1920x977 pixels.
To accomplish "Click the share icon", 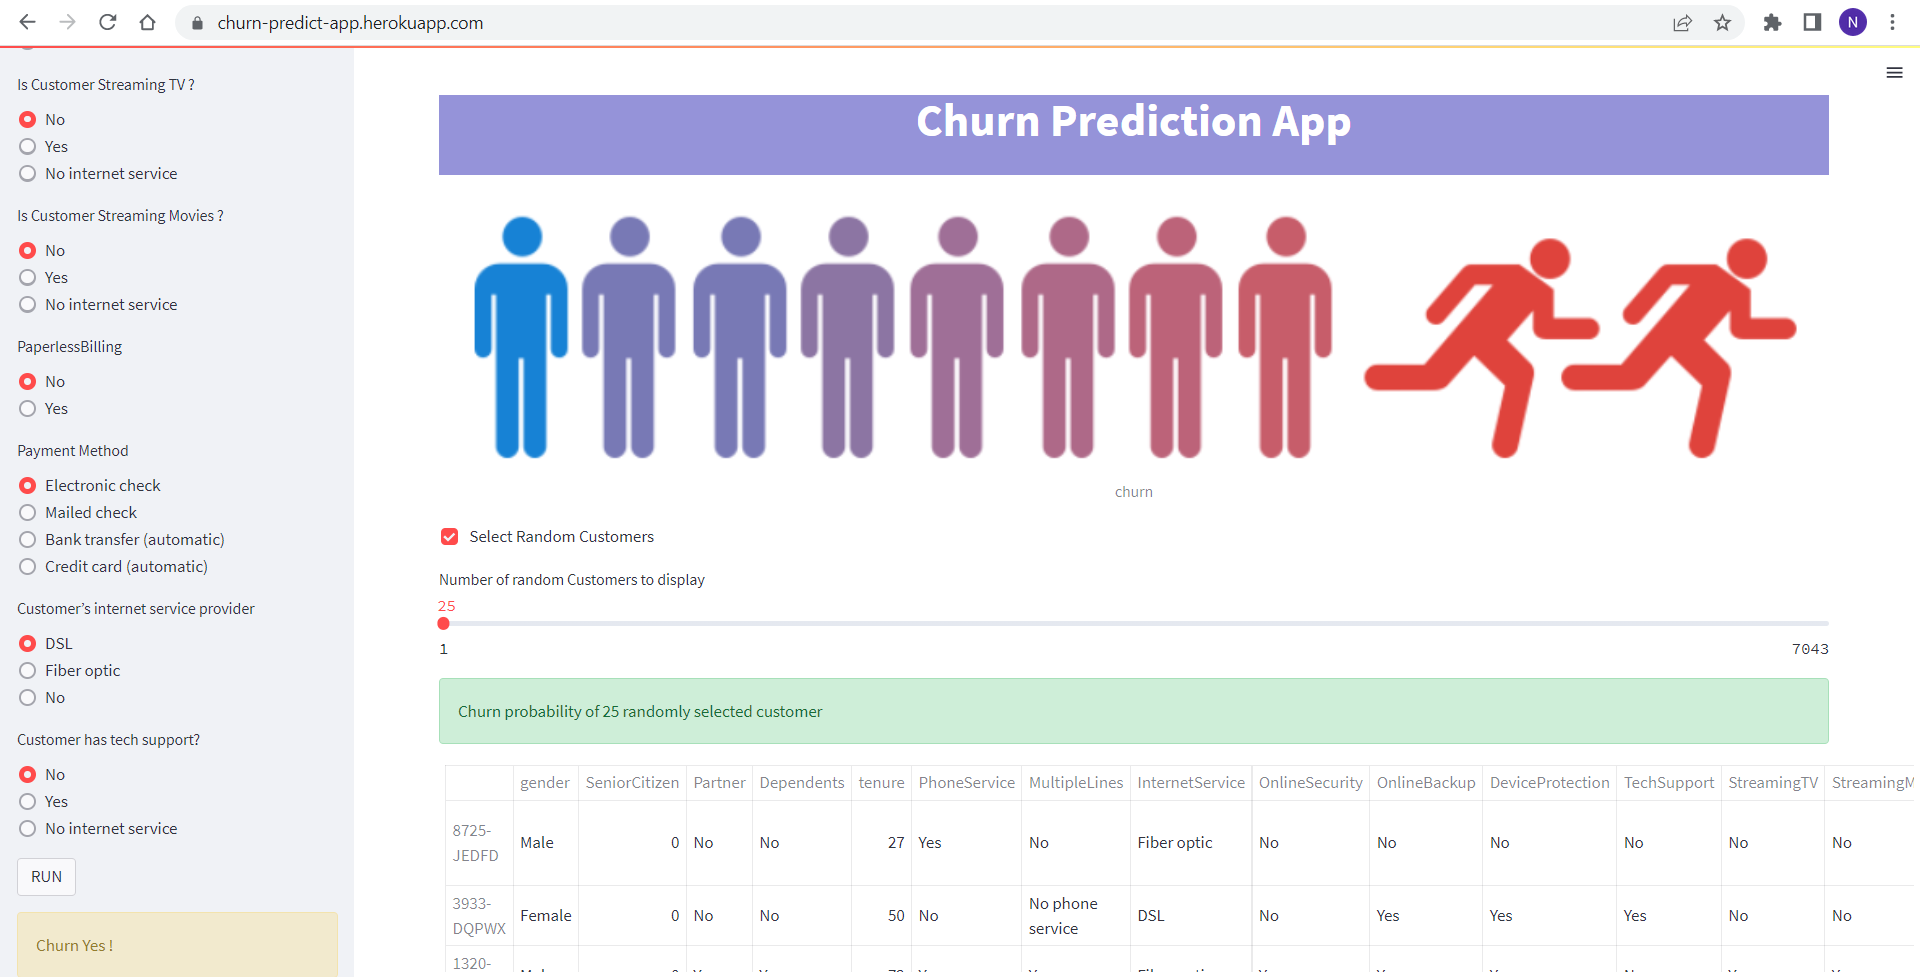I will [1683, 22].
